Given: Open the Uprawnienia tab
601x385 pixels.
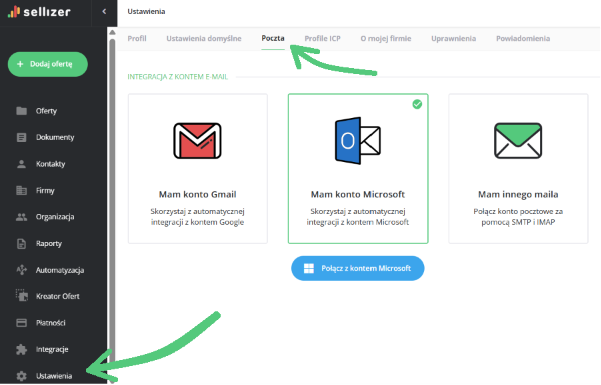Looking at the screenshot, I should [453, 38].
